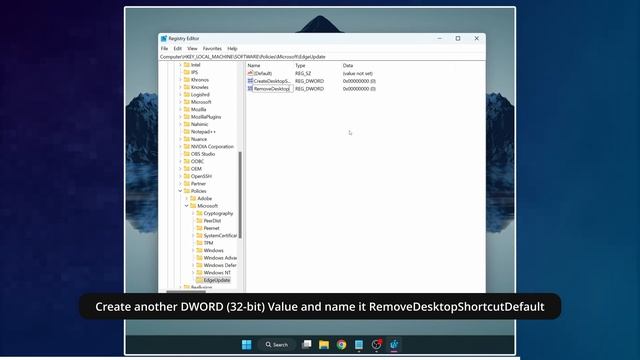
Task: Click the REG_SZ type cell
Action: point(303,73)
